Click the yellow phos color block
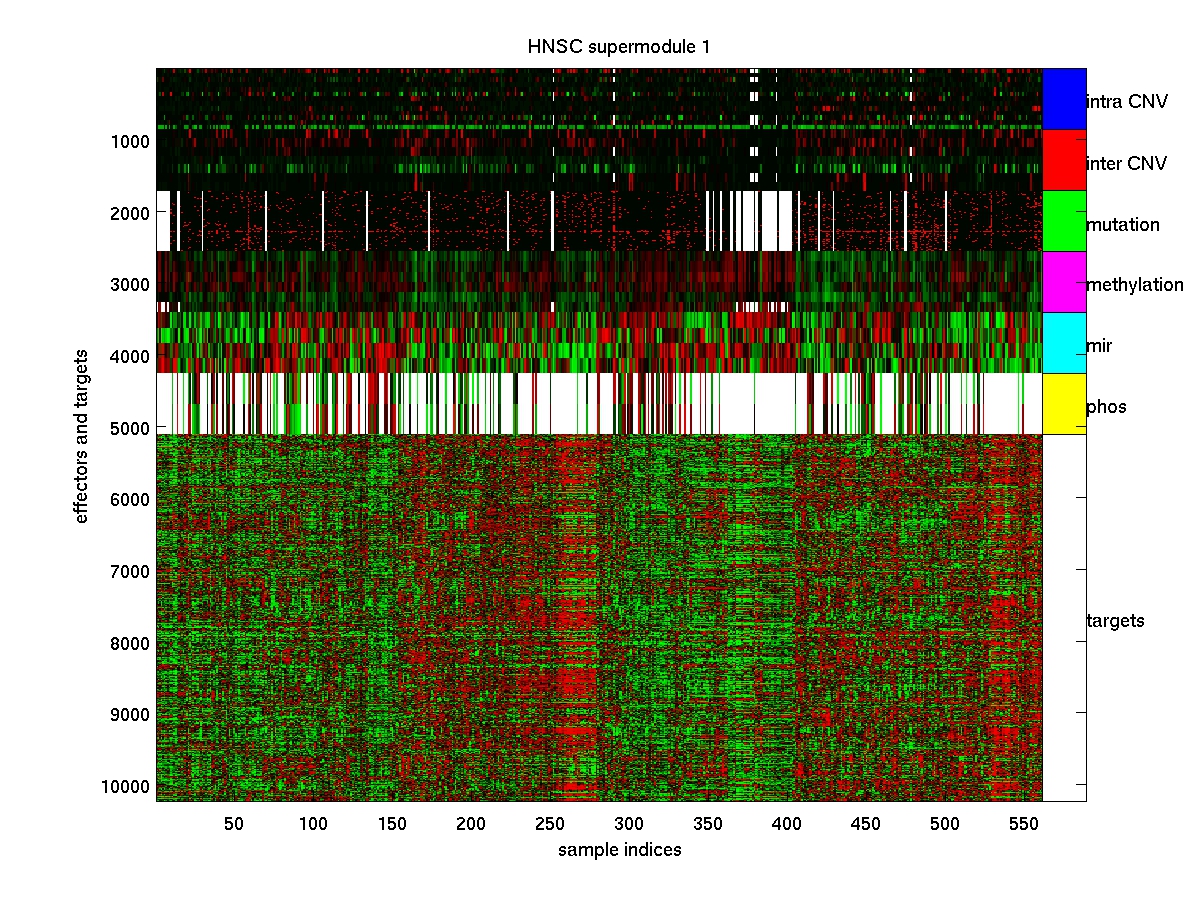 tap(1064, 404)
